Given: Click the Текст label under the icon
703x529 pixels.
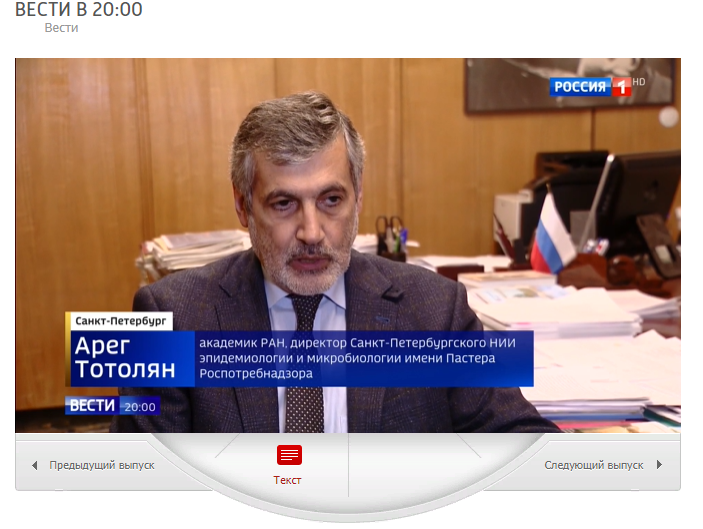Looking at the screenshot, I should tap(287, 480).
